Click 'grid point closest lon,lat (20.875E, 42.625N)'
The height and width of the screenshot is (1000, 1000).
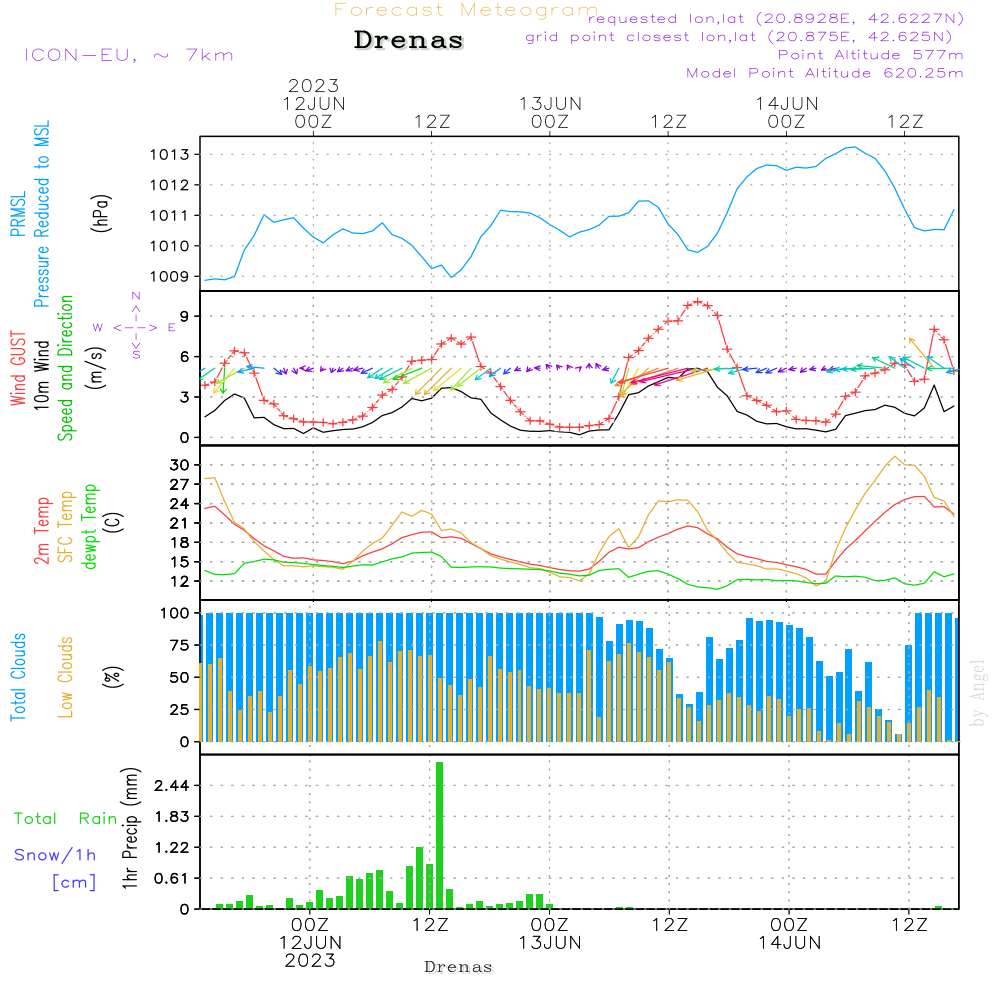[x=739, y=37]
